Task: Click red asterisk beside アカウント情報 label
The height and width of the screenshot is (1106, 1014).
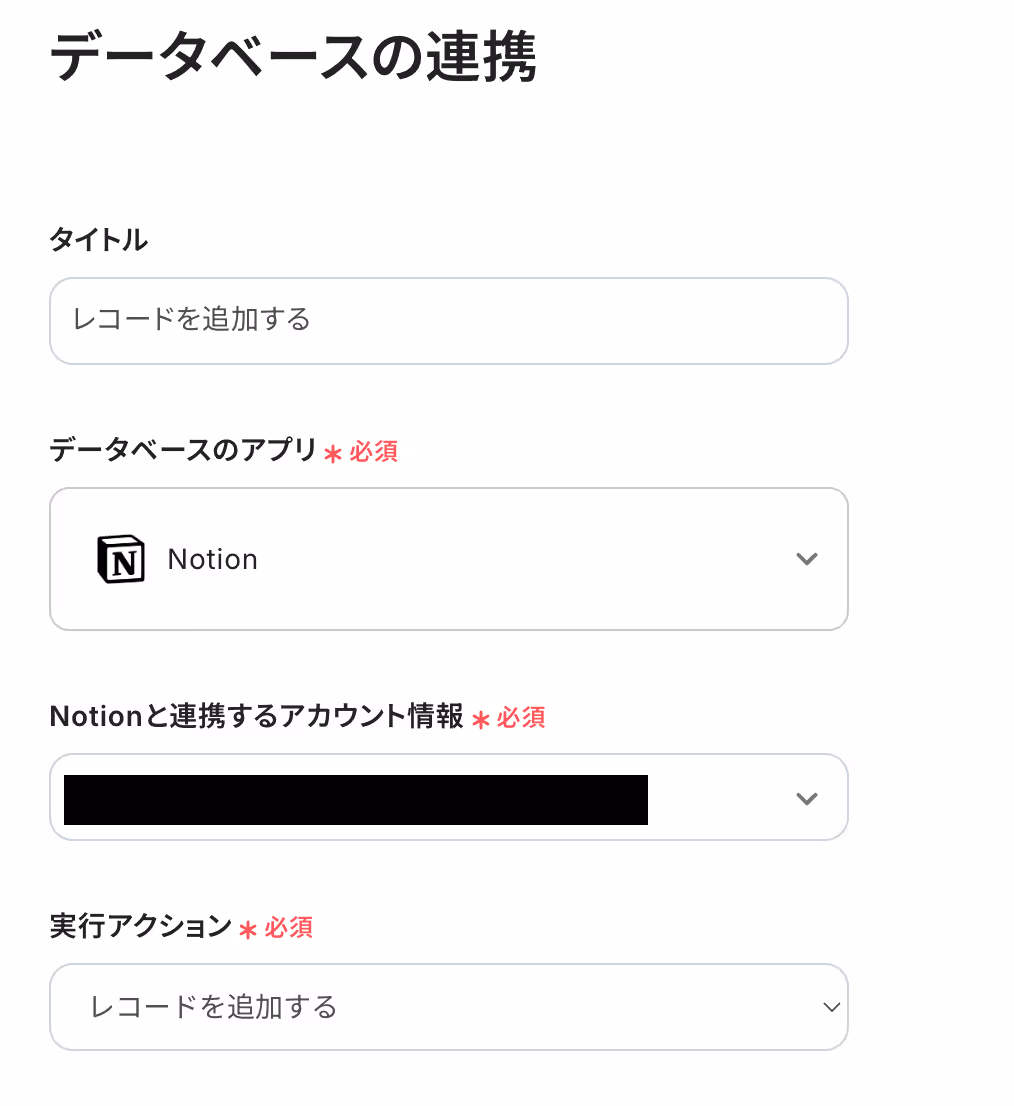Action: click(481, 720)
